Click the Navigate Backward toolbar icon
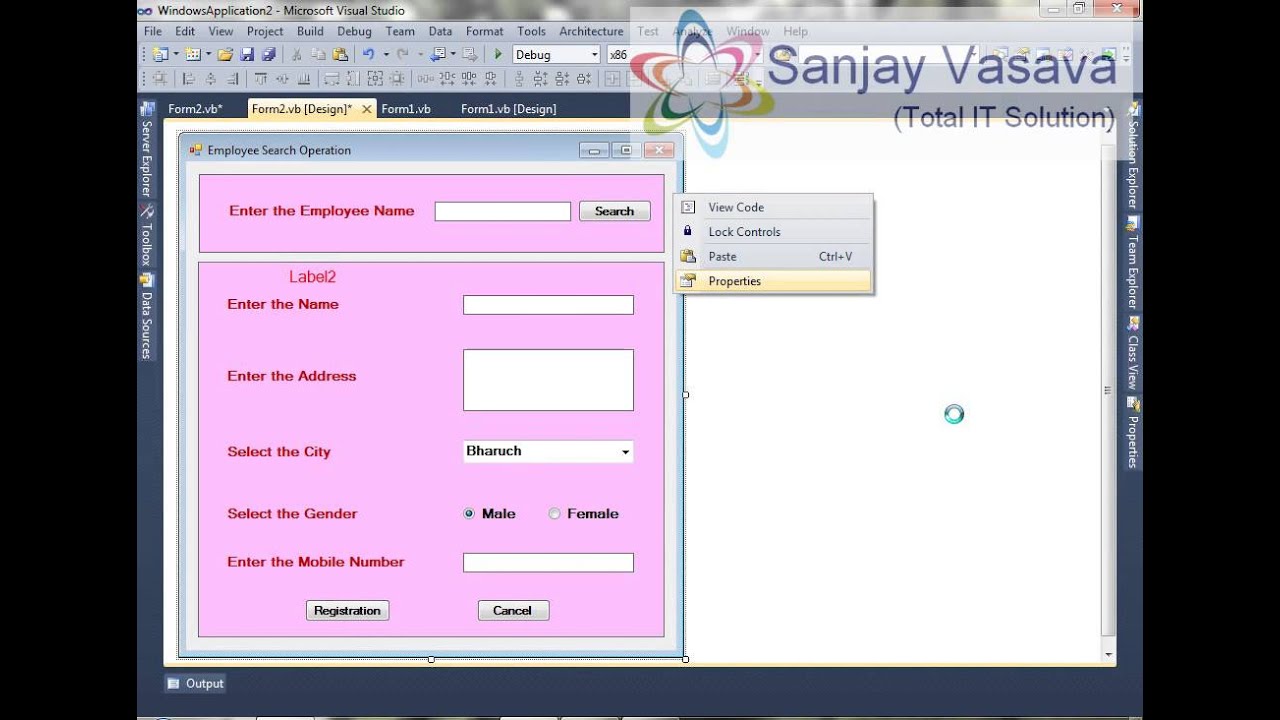 [x=437, y=55]
